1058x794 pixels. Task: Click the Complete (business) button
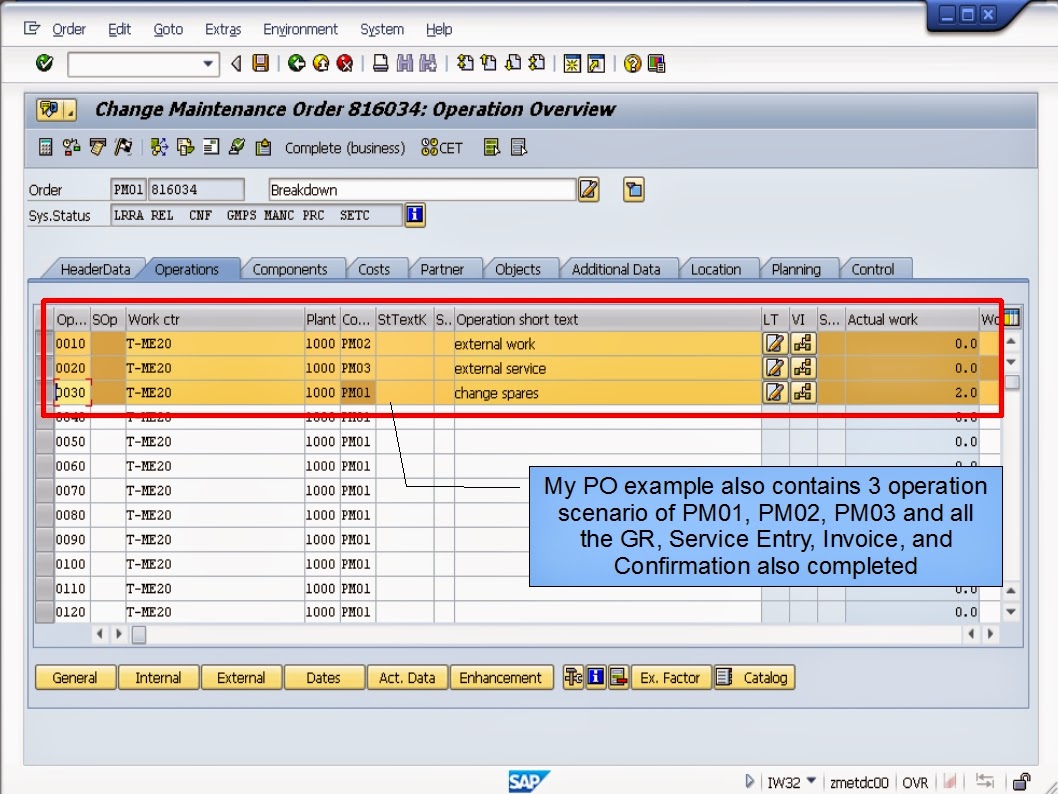coord(345,148)
